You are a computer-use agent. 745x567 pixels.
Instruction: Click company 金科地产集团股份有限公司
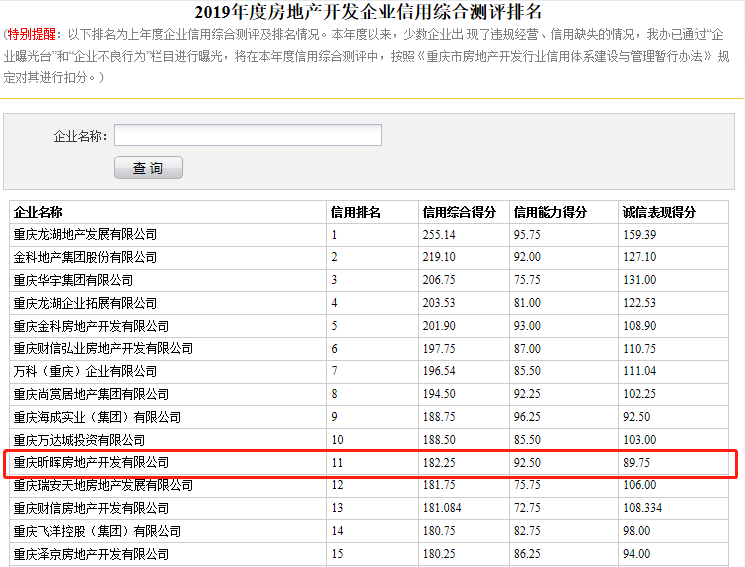pyautogui.click(x=85, y=257)
